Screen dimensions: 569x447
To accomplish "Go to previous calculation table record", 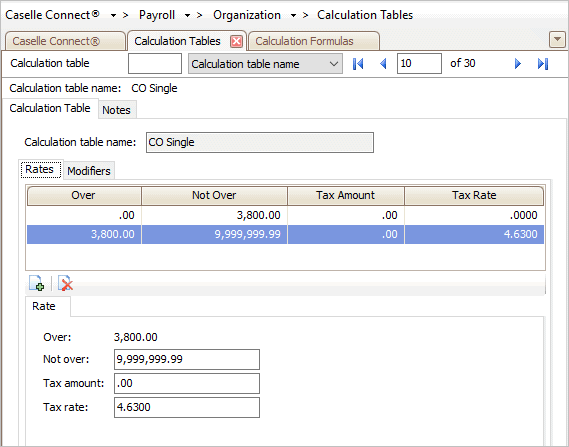I will click(383, 64).
